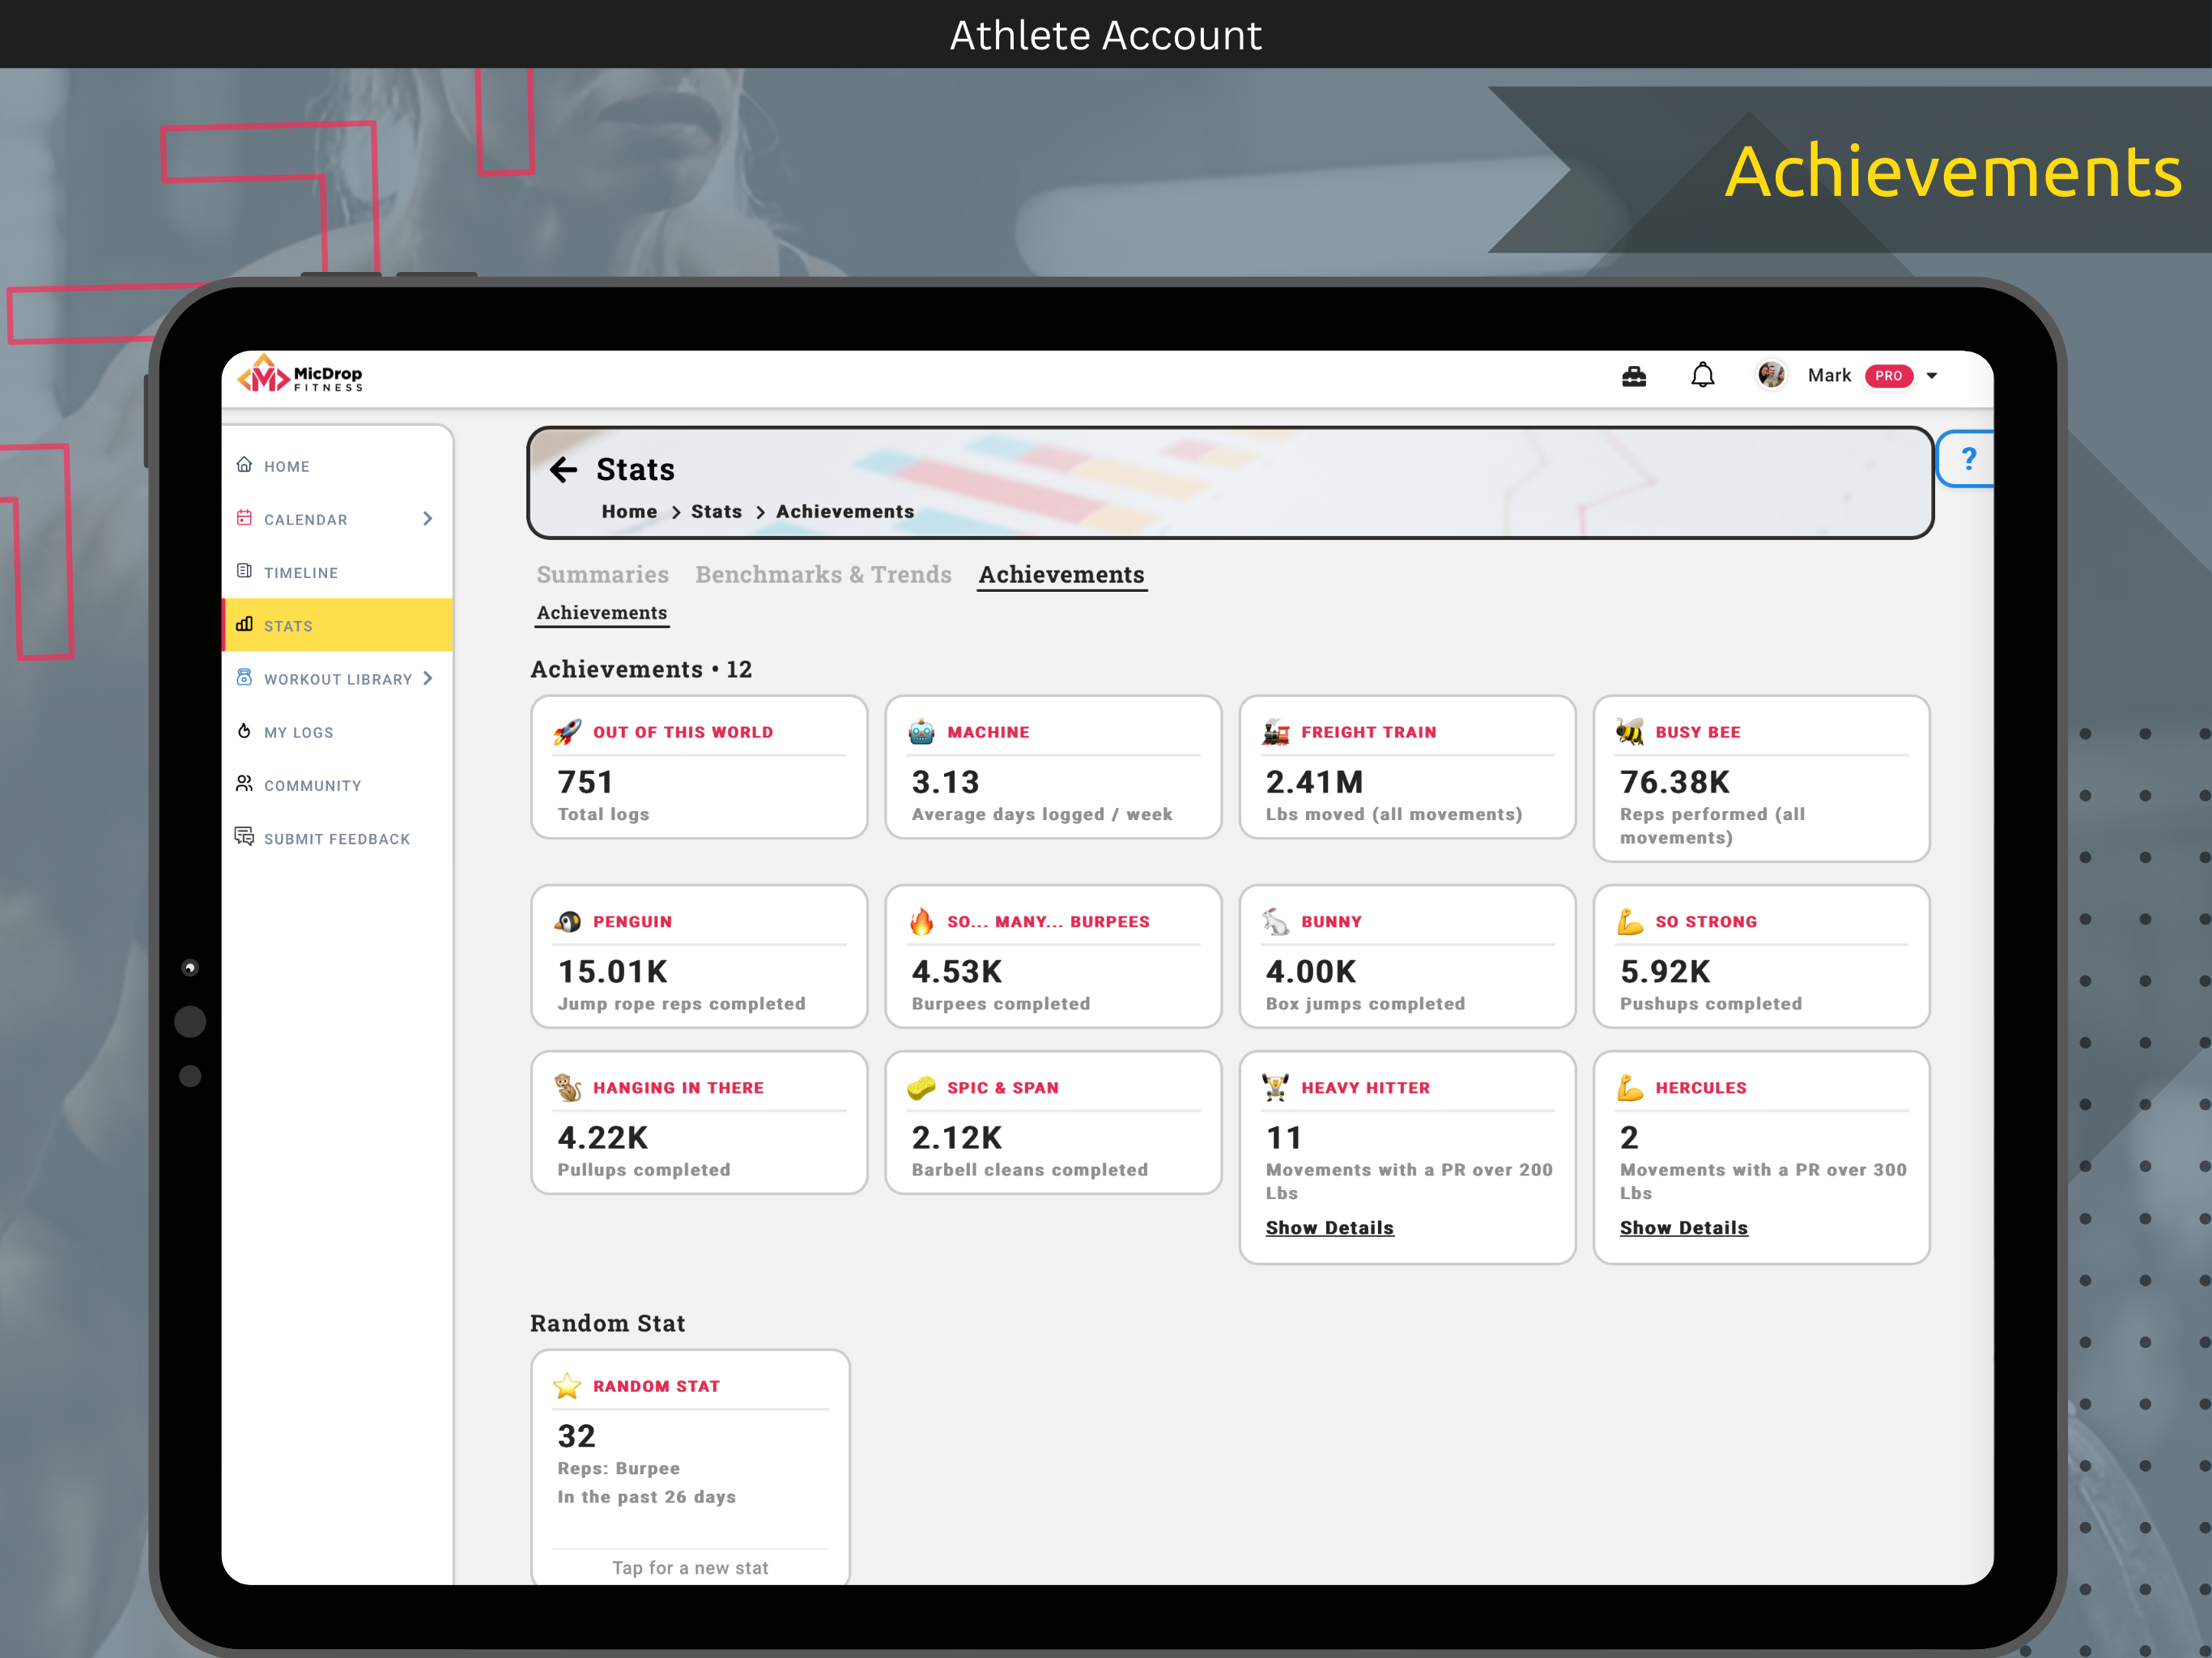Open Workout Library in the sidebar

pos(337,679)
